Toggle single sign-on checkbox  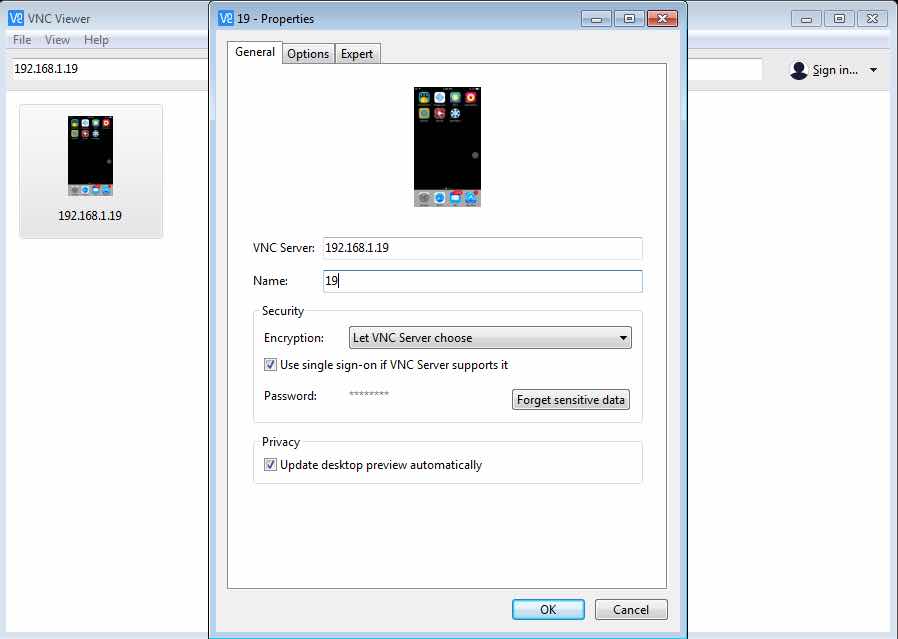[270, 365]
